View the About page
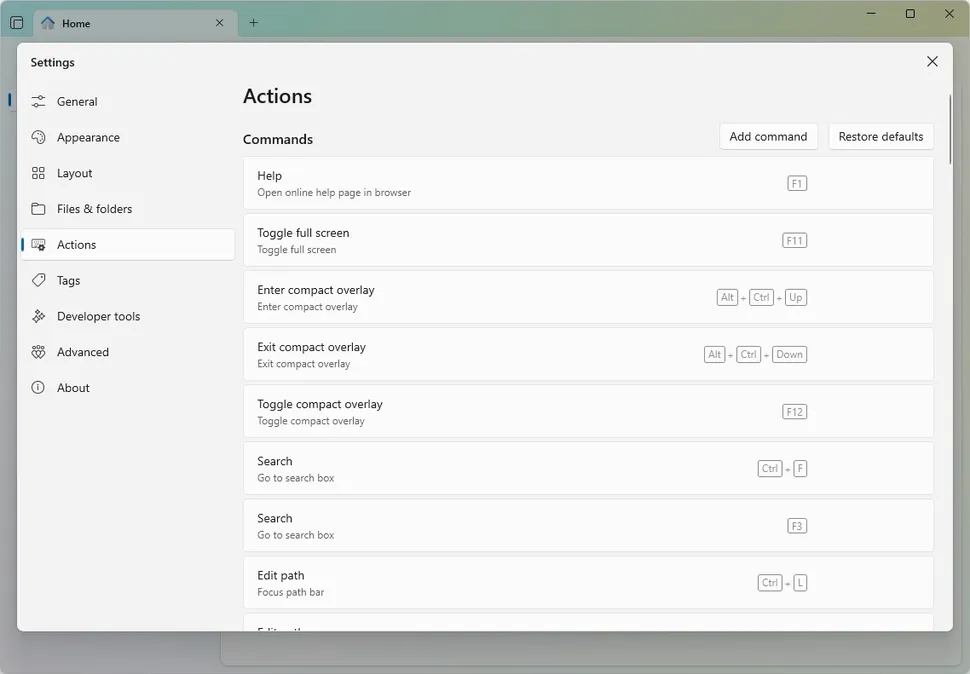Image resolution: width=970 pixels, height=674 pixels. (x=71, y=387)
